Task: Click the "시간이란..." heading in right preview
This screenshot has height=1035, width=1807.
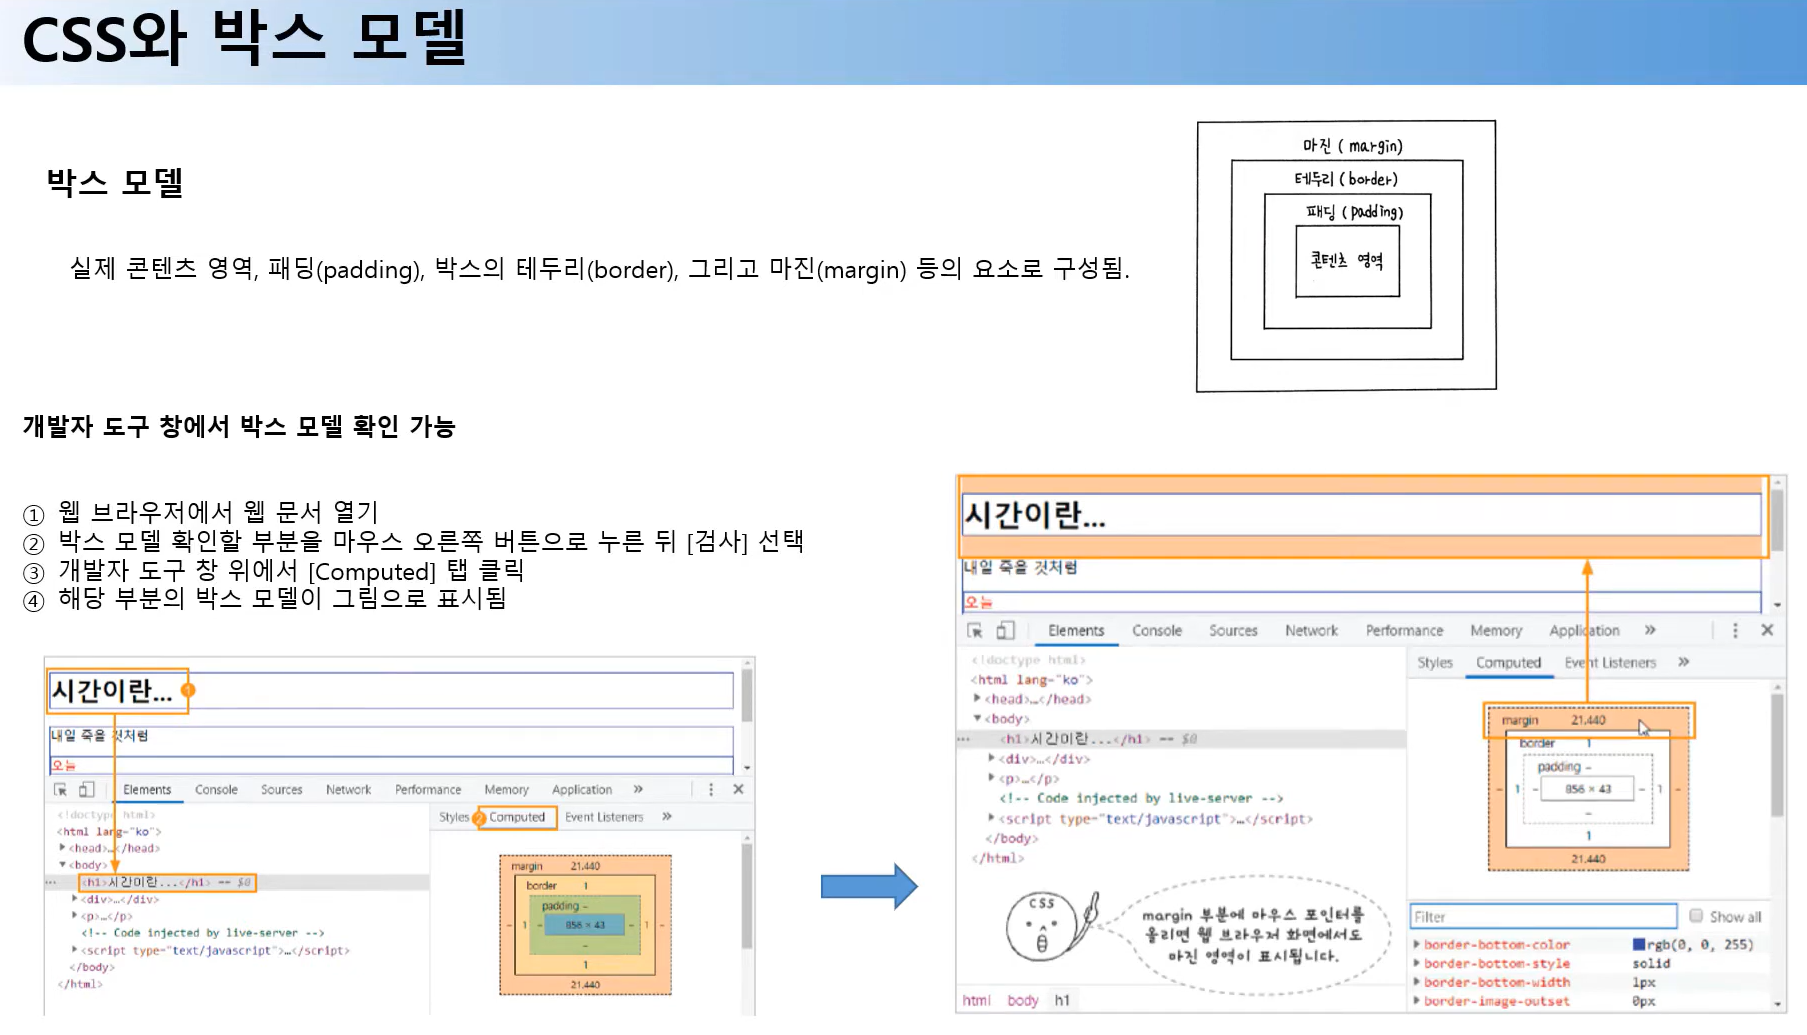Action: 1033,515
